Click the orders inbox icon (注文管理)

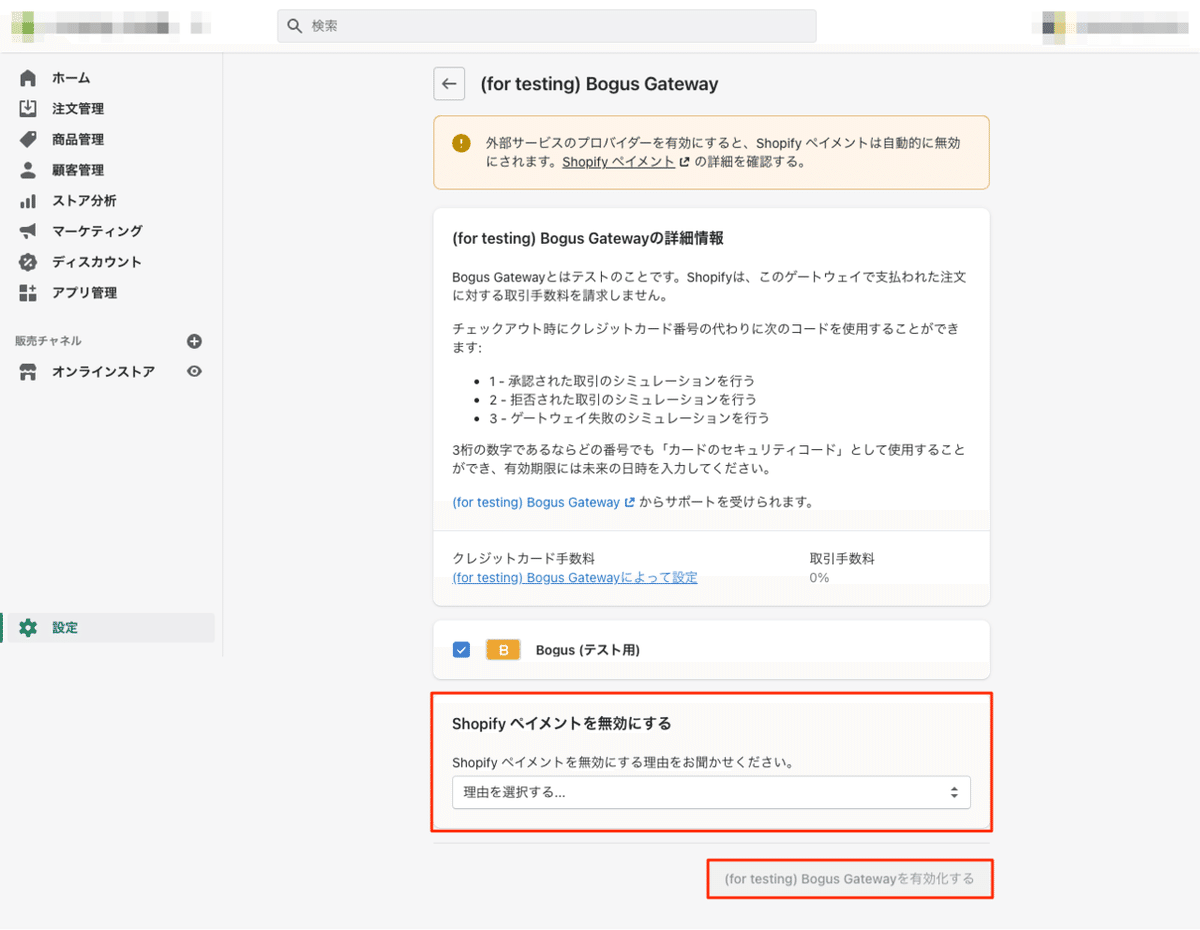pos(28,109)
